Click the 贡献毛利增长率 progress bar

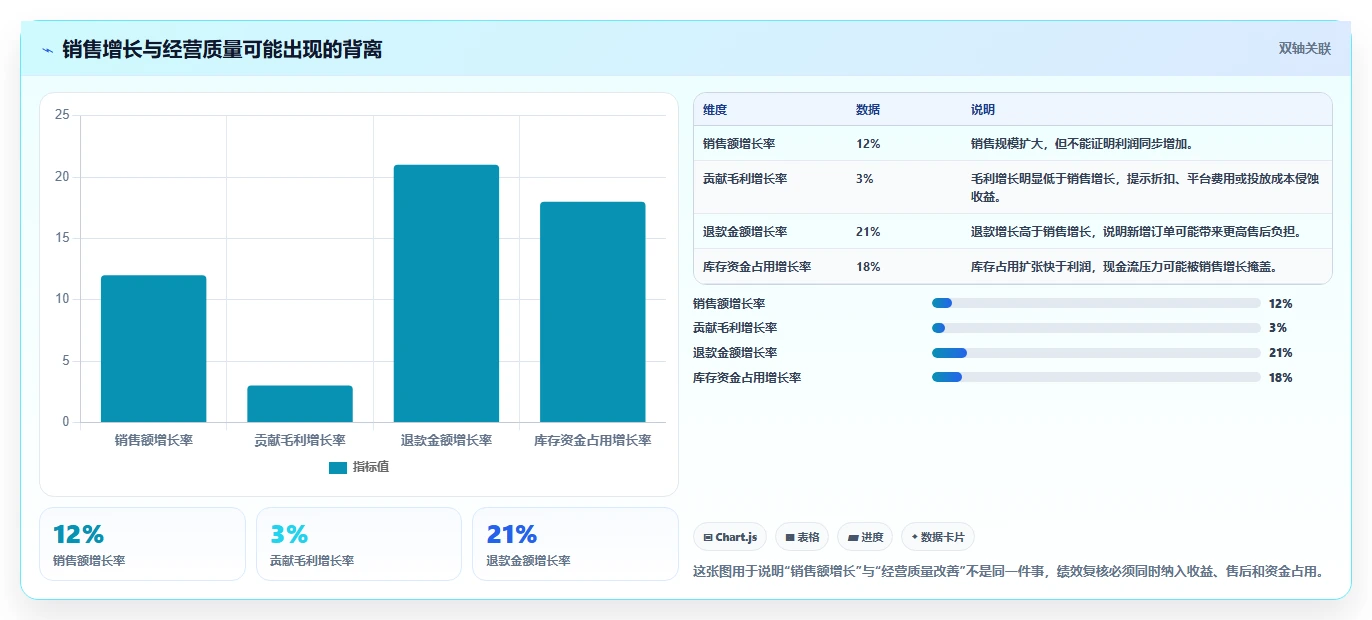1096,328
